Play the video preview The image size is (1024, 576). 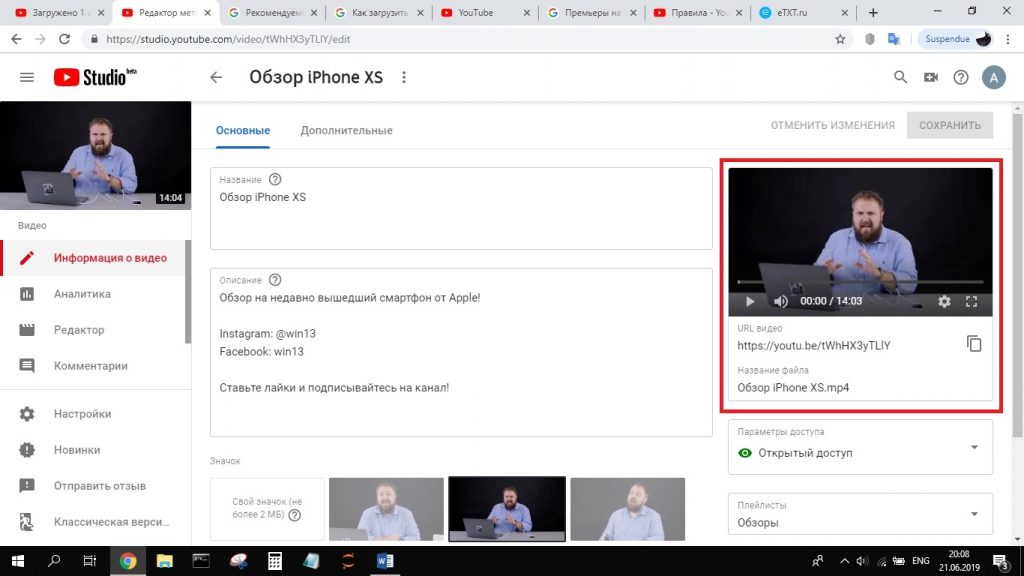coord(750,302)
